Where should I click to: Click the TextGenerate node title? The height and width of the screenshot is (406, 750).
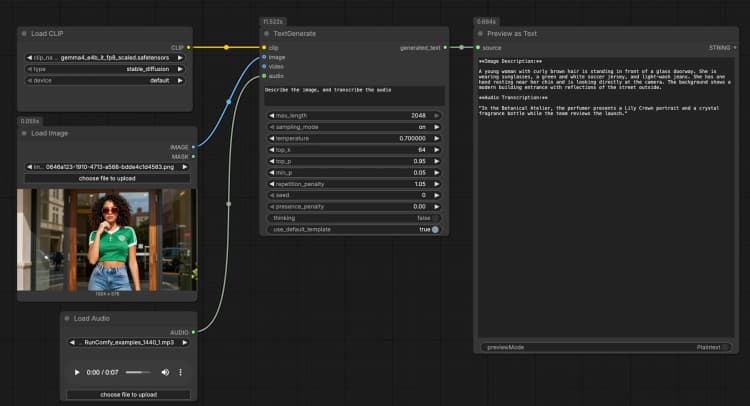(295, 34)
